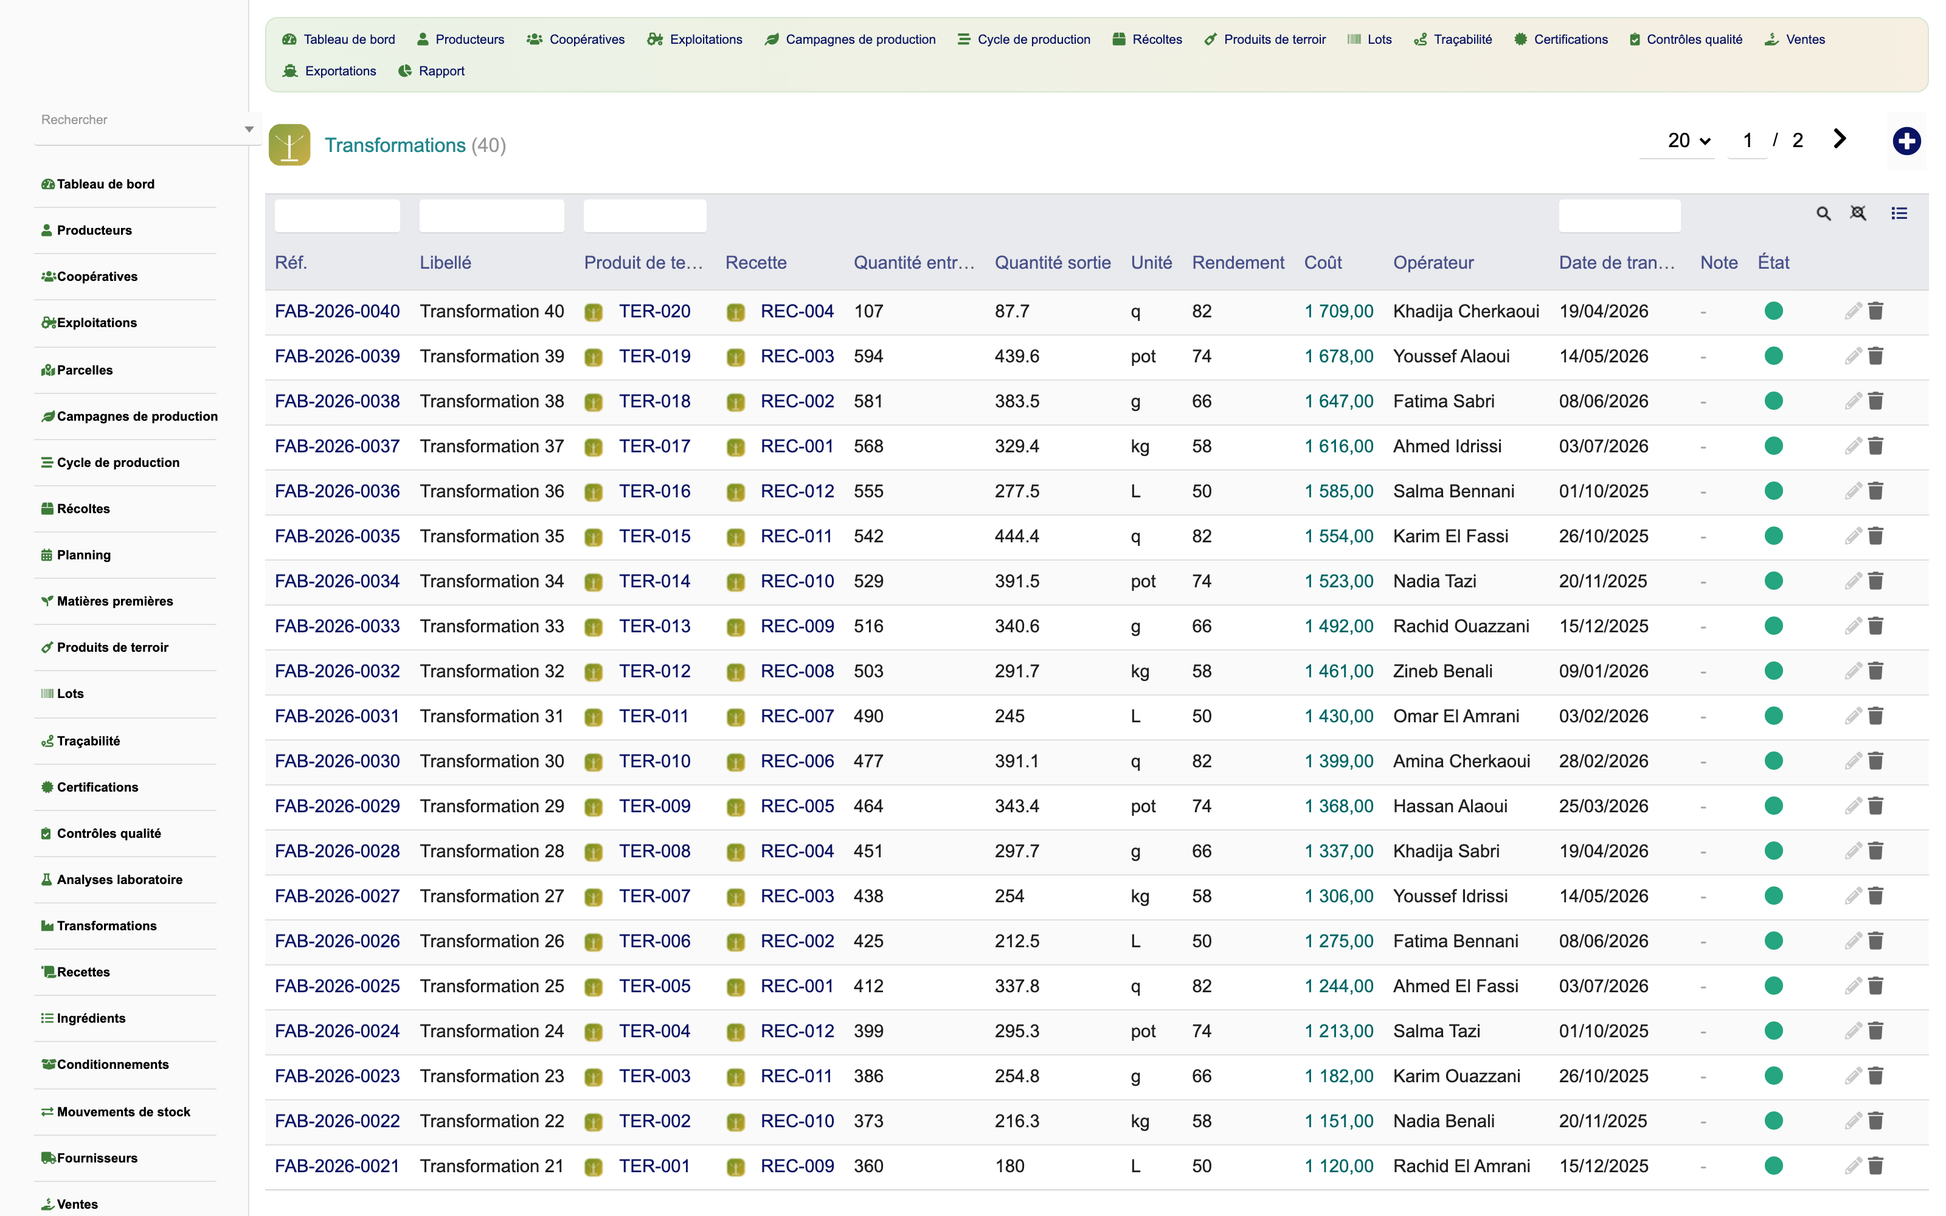Click the search magnifier icon in filter row
The height and width of the screenshot is (1216, 1946).
click(x=1823, y=213)
